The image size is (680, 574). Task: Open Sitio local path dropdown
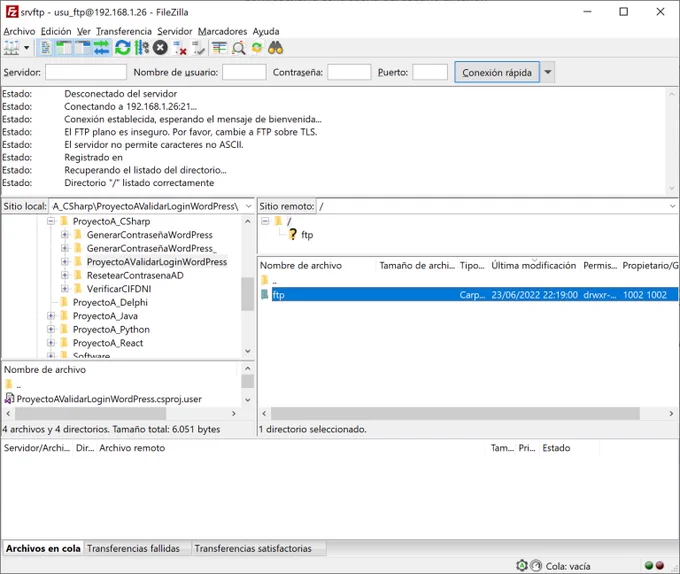coord(248,206)
